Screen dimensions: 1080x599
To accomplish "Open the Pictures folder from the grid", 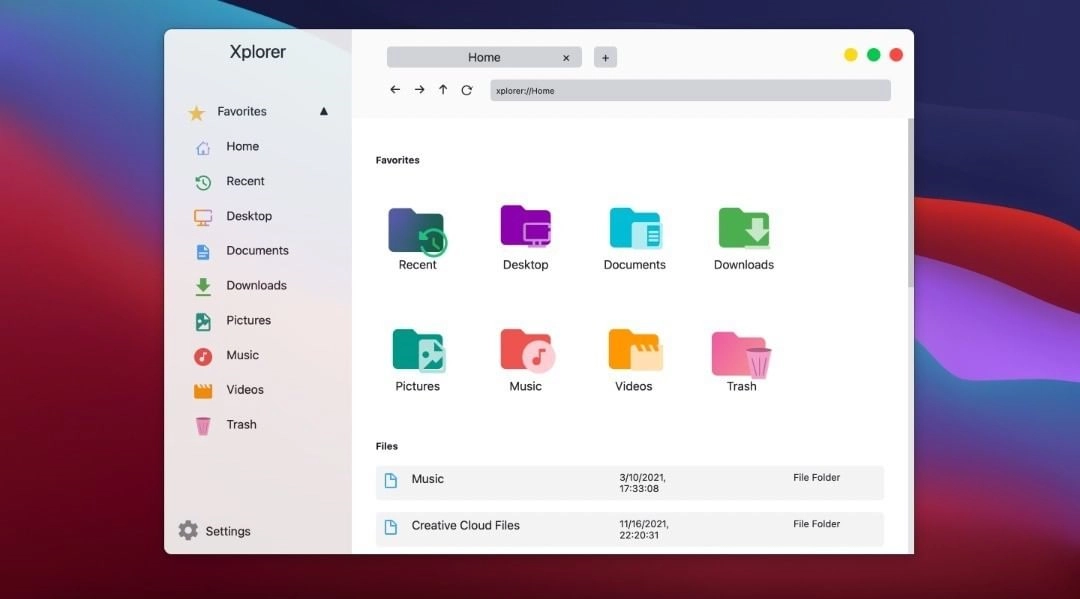I will (417, 352).
